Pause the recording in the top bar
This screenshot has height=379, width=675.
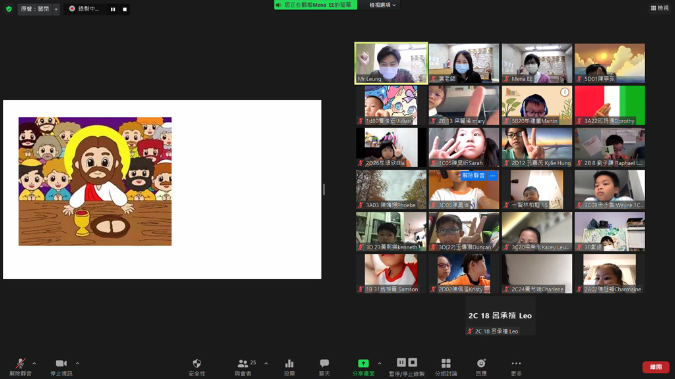(113, 9)
